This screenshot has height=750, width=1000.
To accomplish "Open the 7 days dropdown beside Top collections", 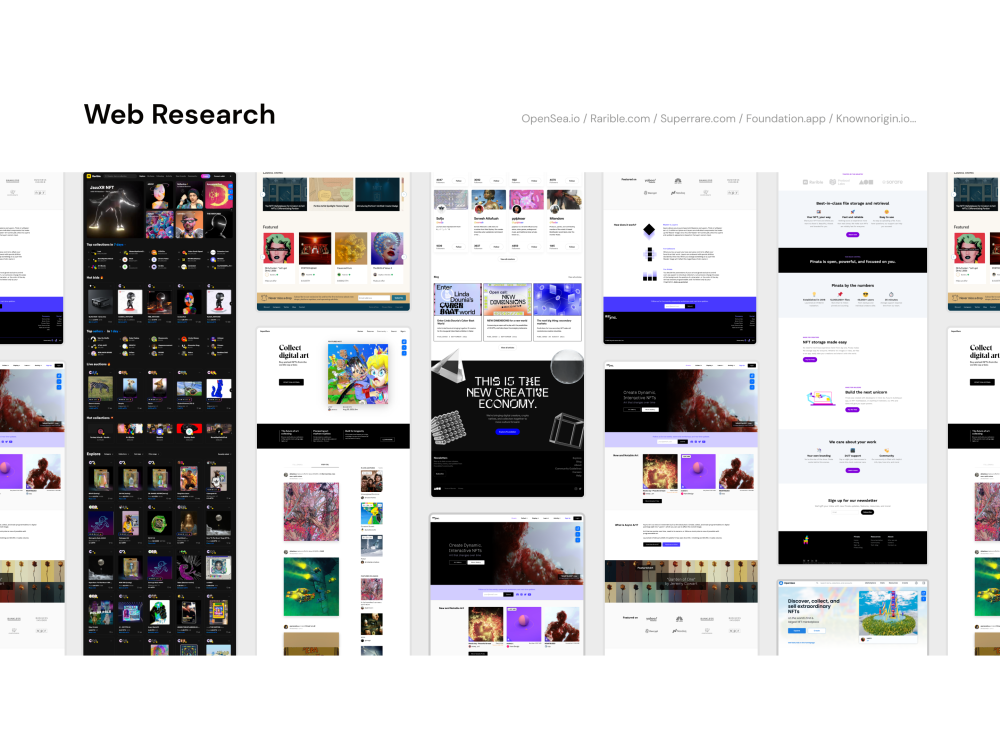I will point(119,245).
